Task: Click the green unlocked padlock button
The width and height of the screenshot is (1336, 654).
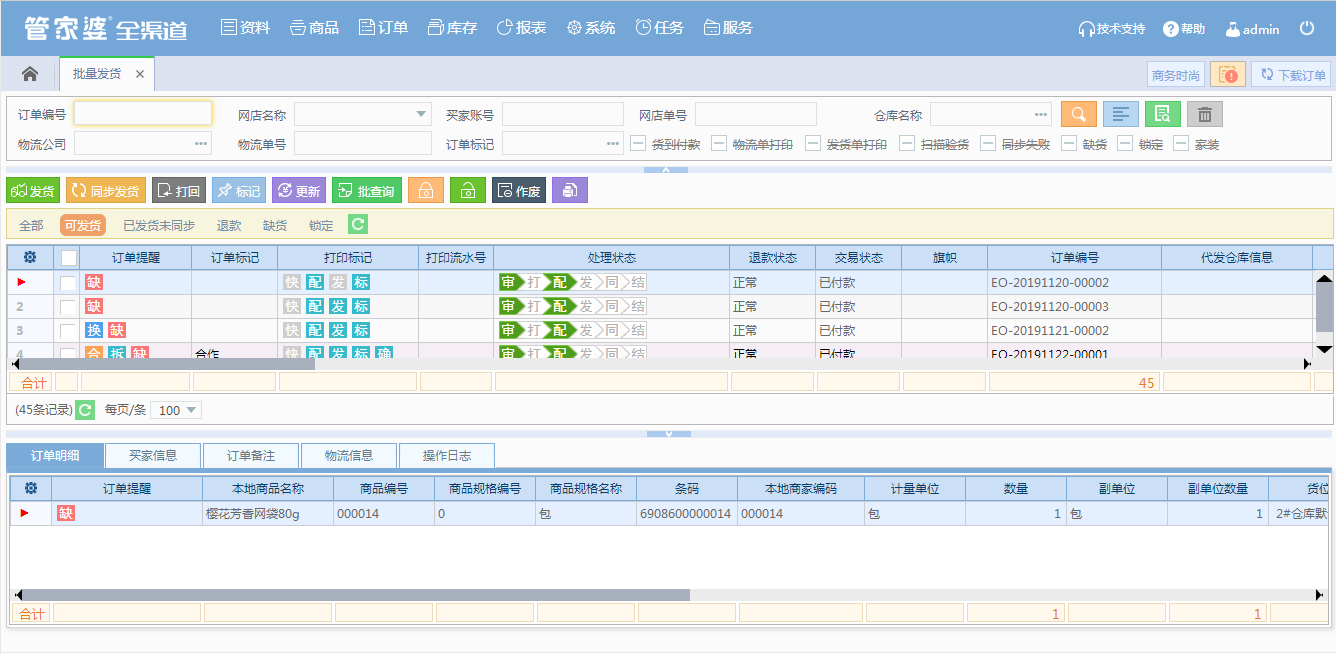Action: [x=468, y=191]
